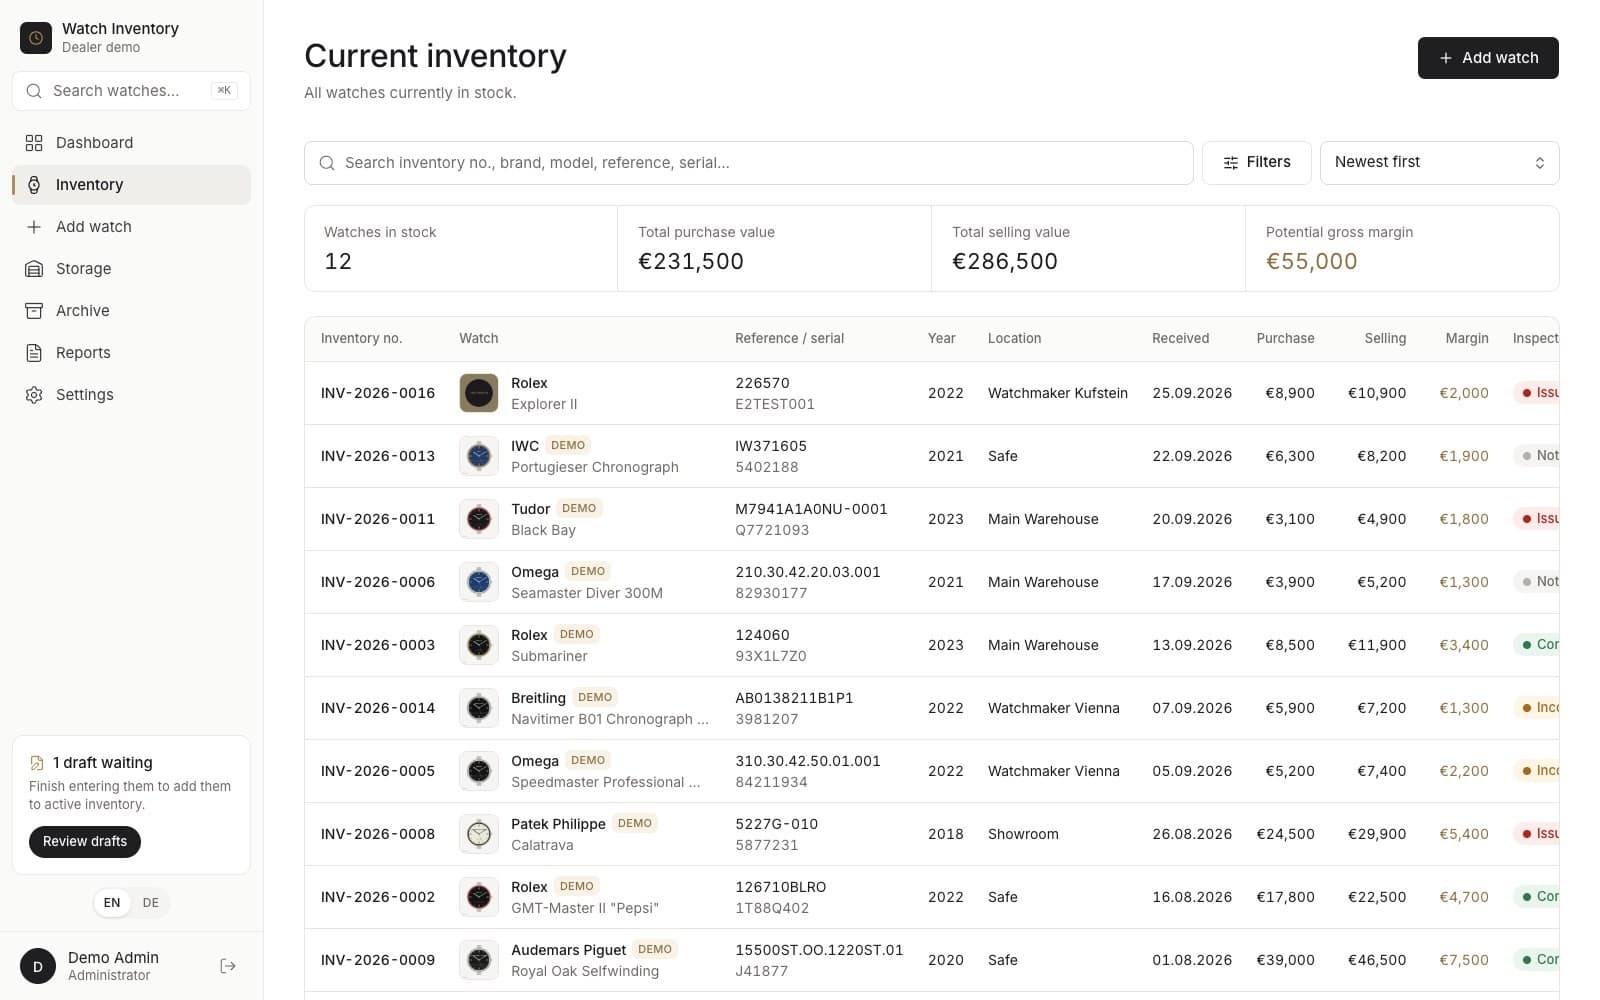This screenshot has width=1600, height=1000.
Task: Open inventory item INV-2026-0016
Action: click(x=378, y=393)
